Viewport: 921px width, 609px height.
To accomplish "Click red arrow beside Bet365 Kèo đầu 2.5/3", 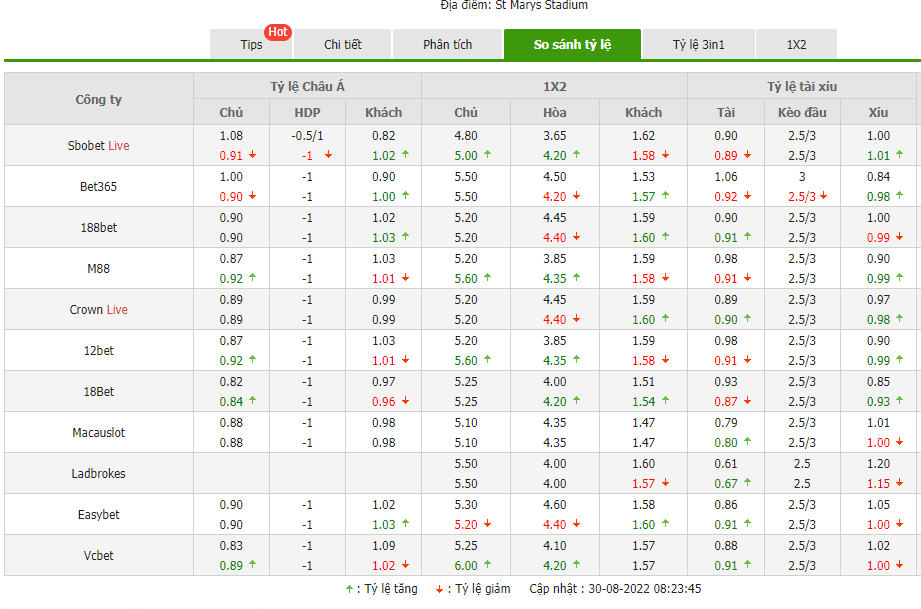I will coord(823,196).
